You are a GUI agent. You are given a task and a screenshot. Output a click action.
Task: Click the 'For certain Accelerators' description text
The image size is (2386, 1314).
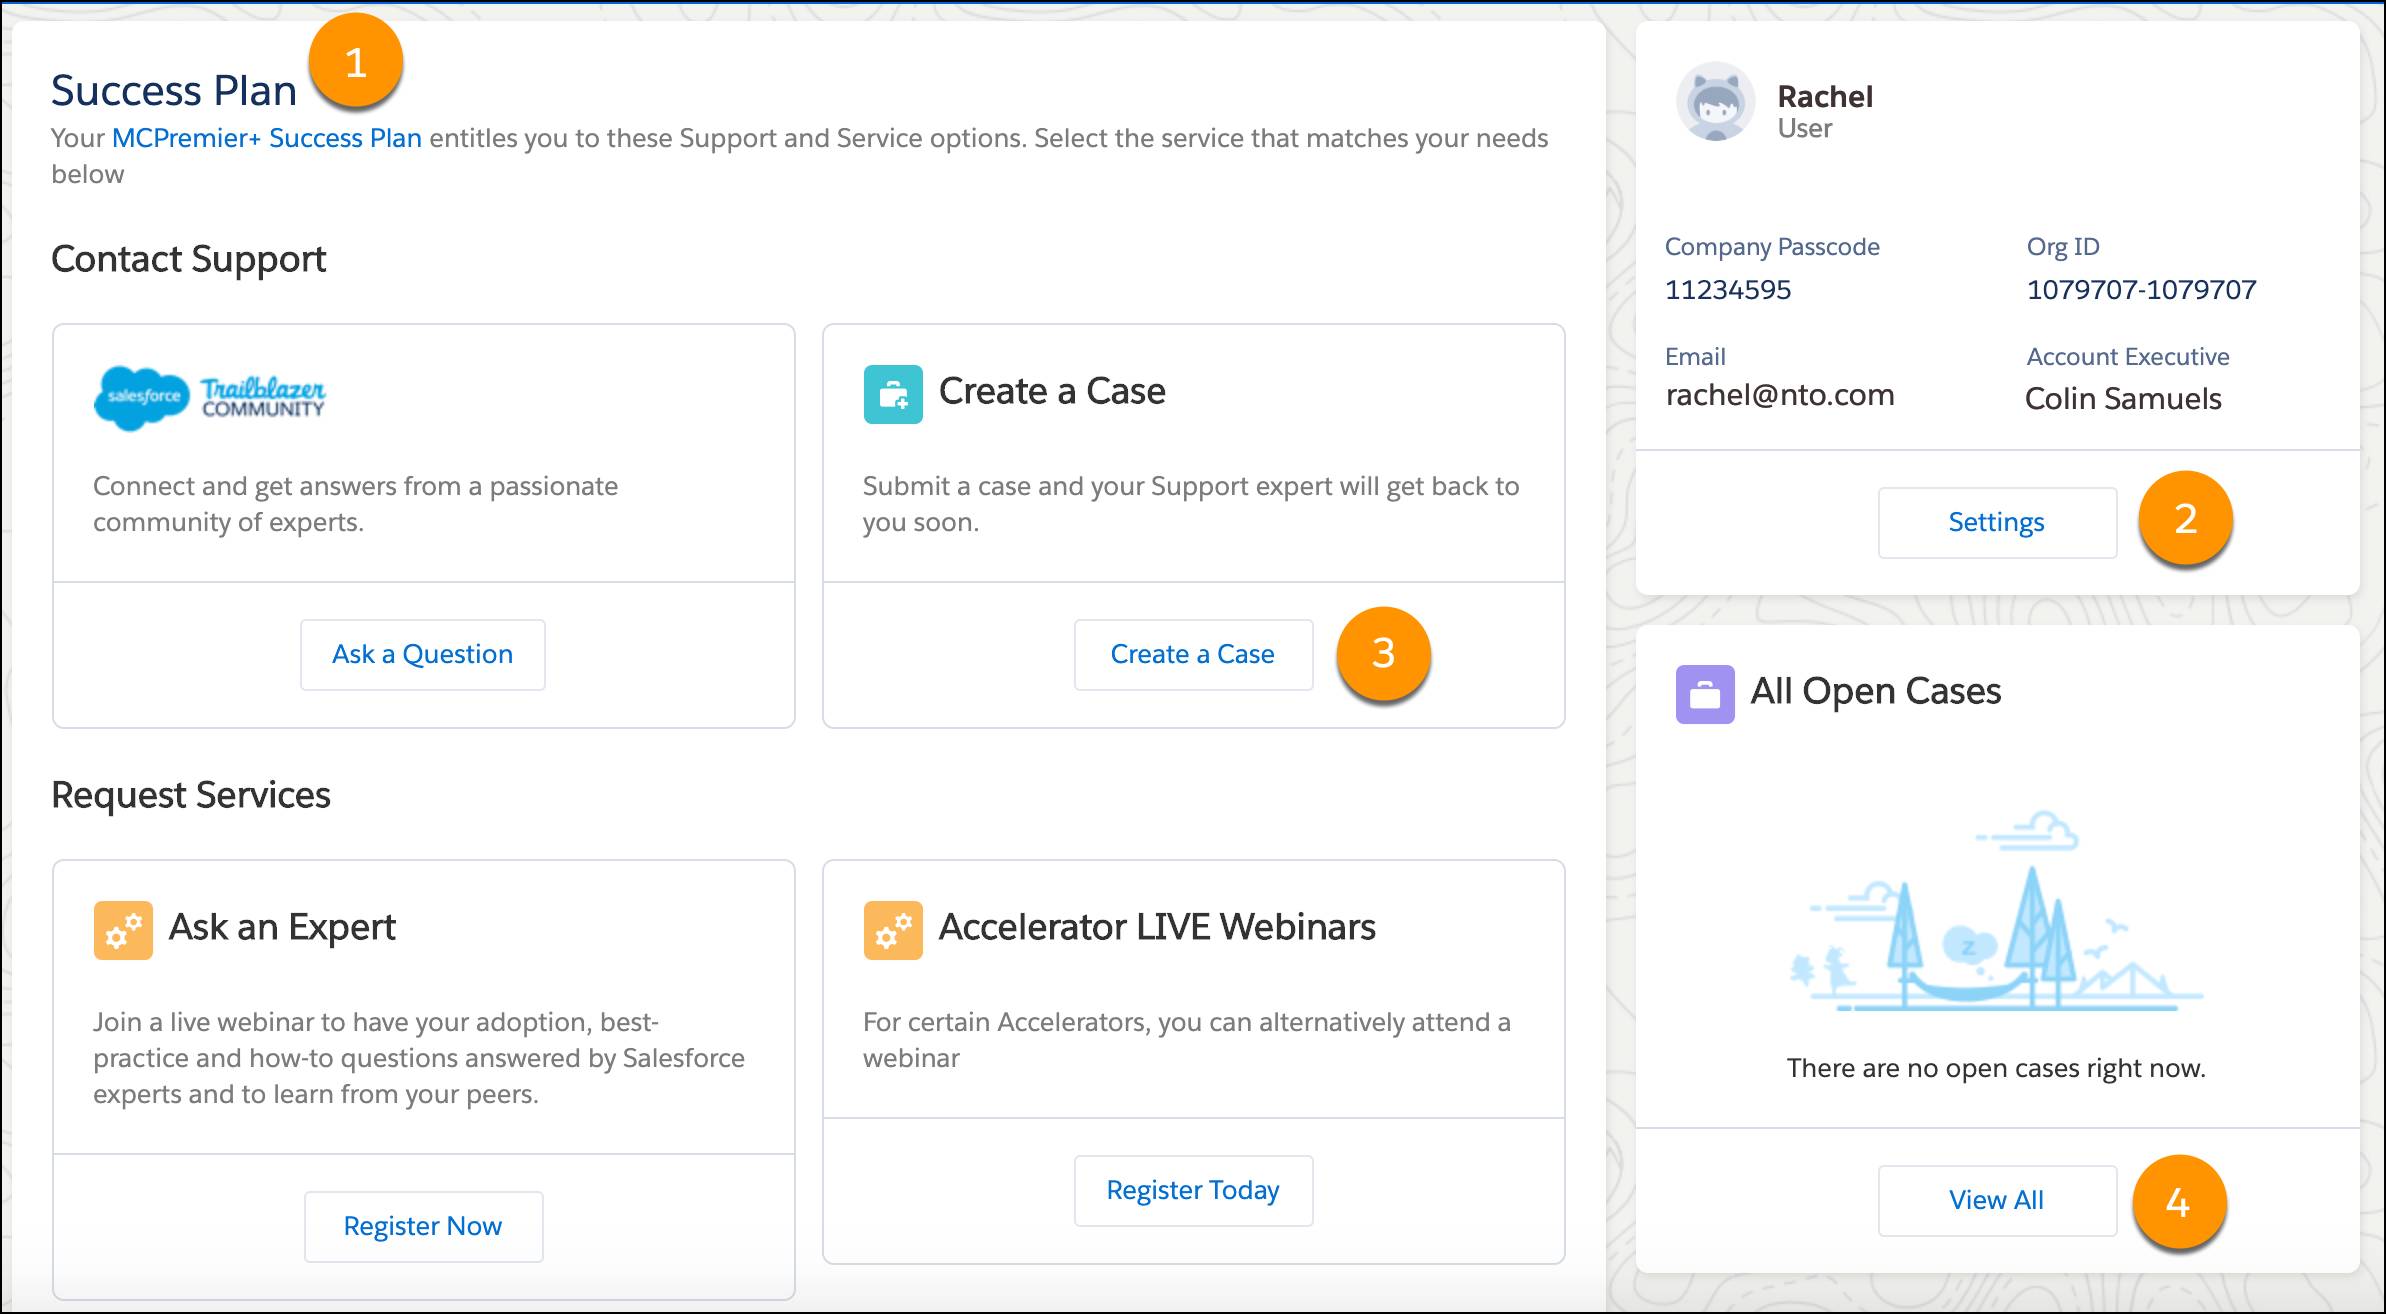[x=1187, y=1040]
